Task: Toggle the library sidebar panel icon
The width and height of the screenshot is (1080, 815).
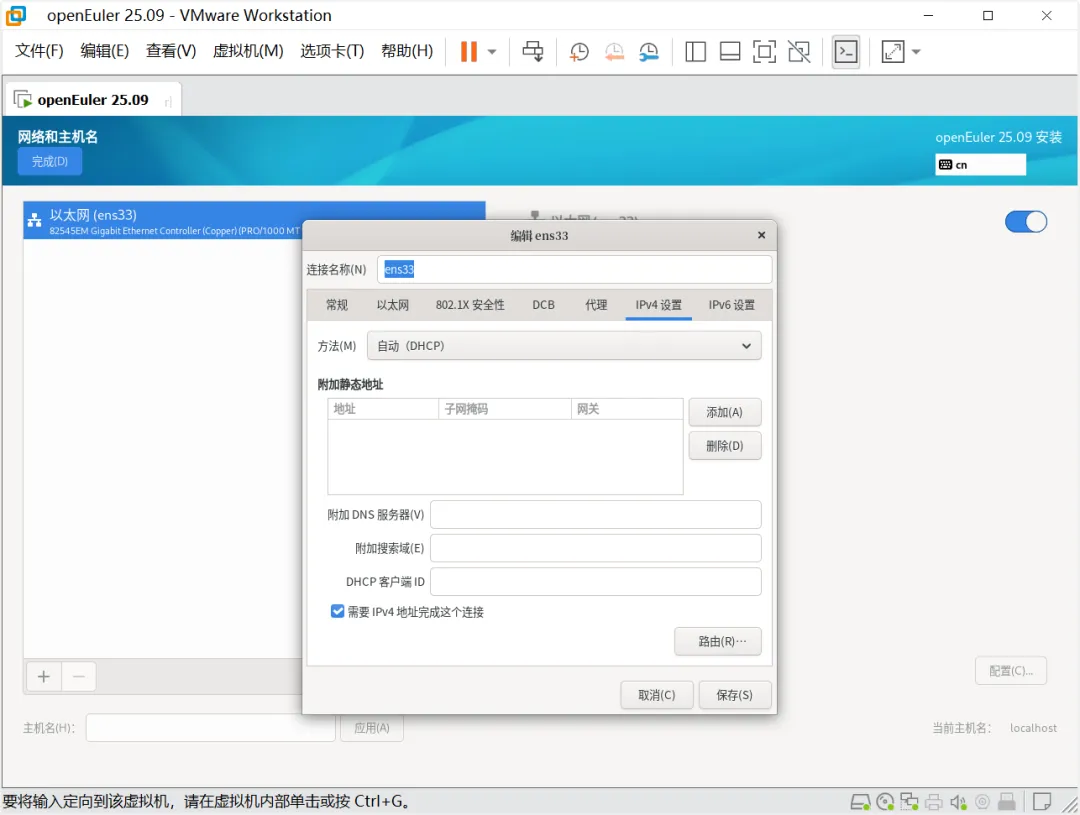Action: 696,52
